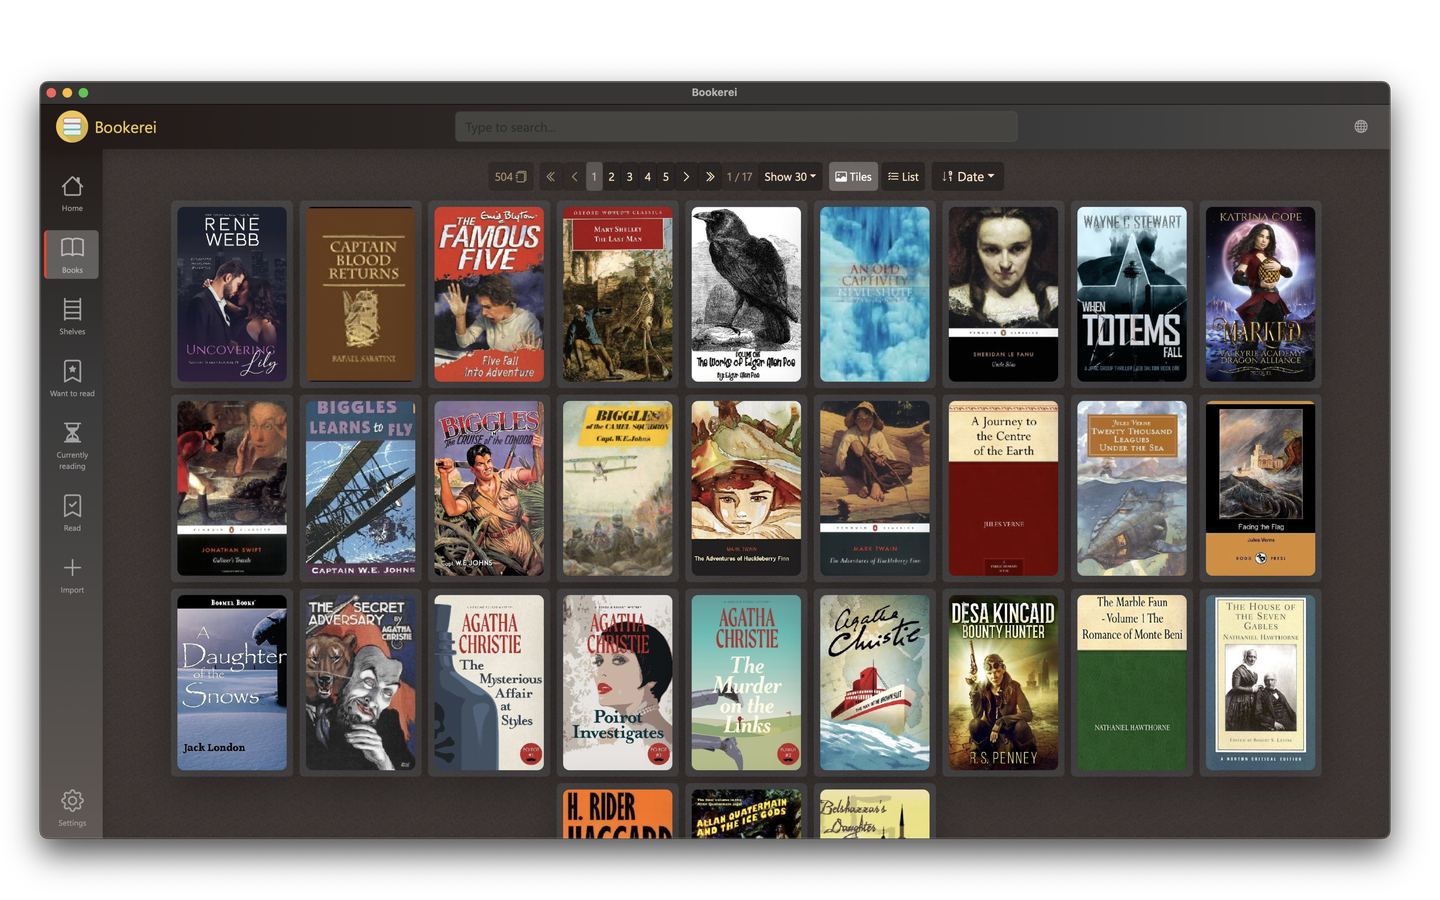Open Poirot Investigates cover
The width and height of the screenshot is (1440, 900).
point(617,682)
